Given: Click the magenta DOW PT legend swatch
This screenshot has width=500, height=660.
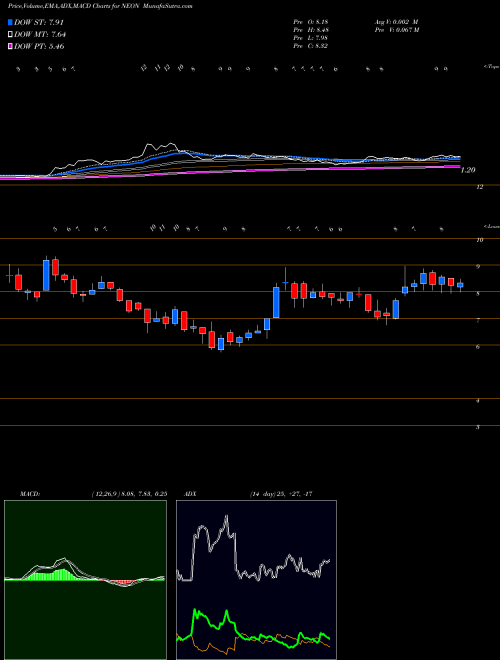Looking at the screenshot, I should [x=11, y=46].
